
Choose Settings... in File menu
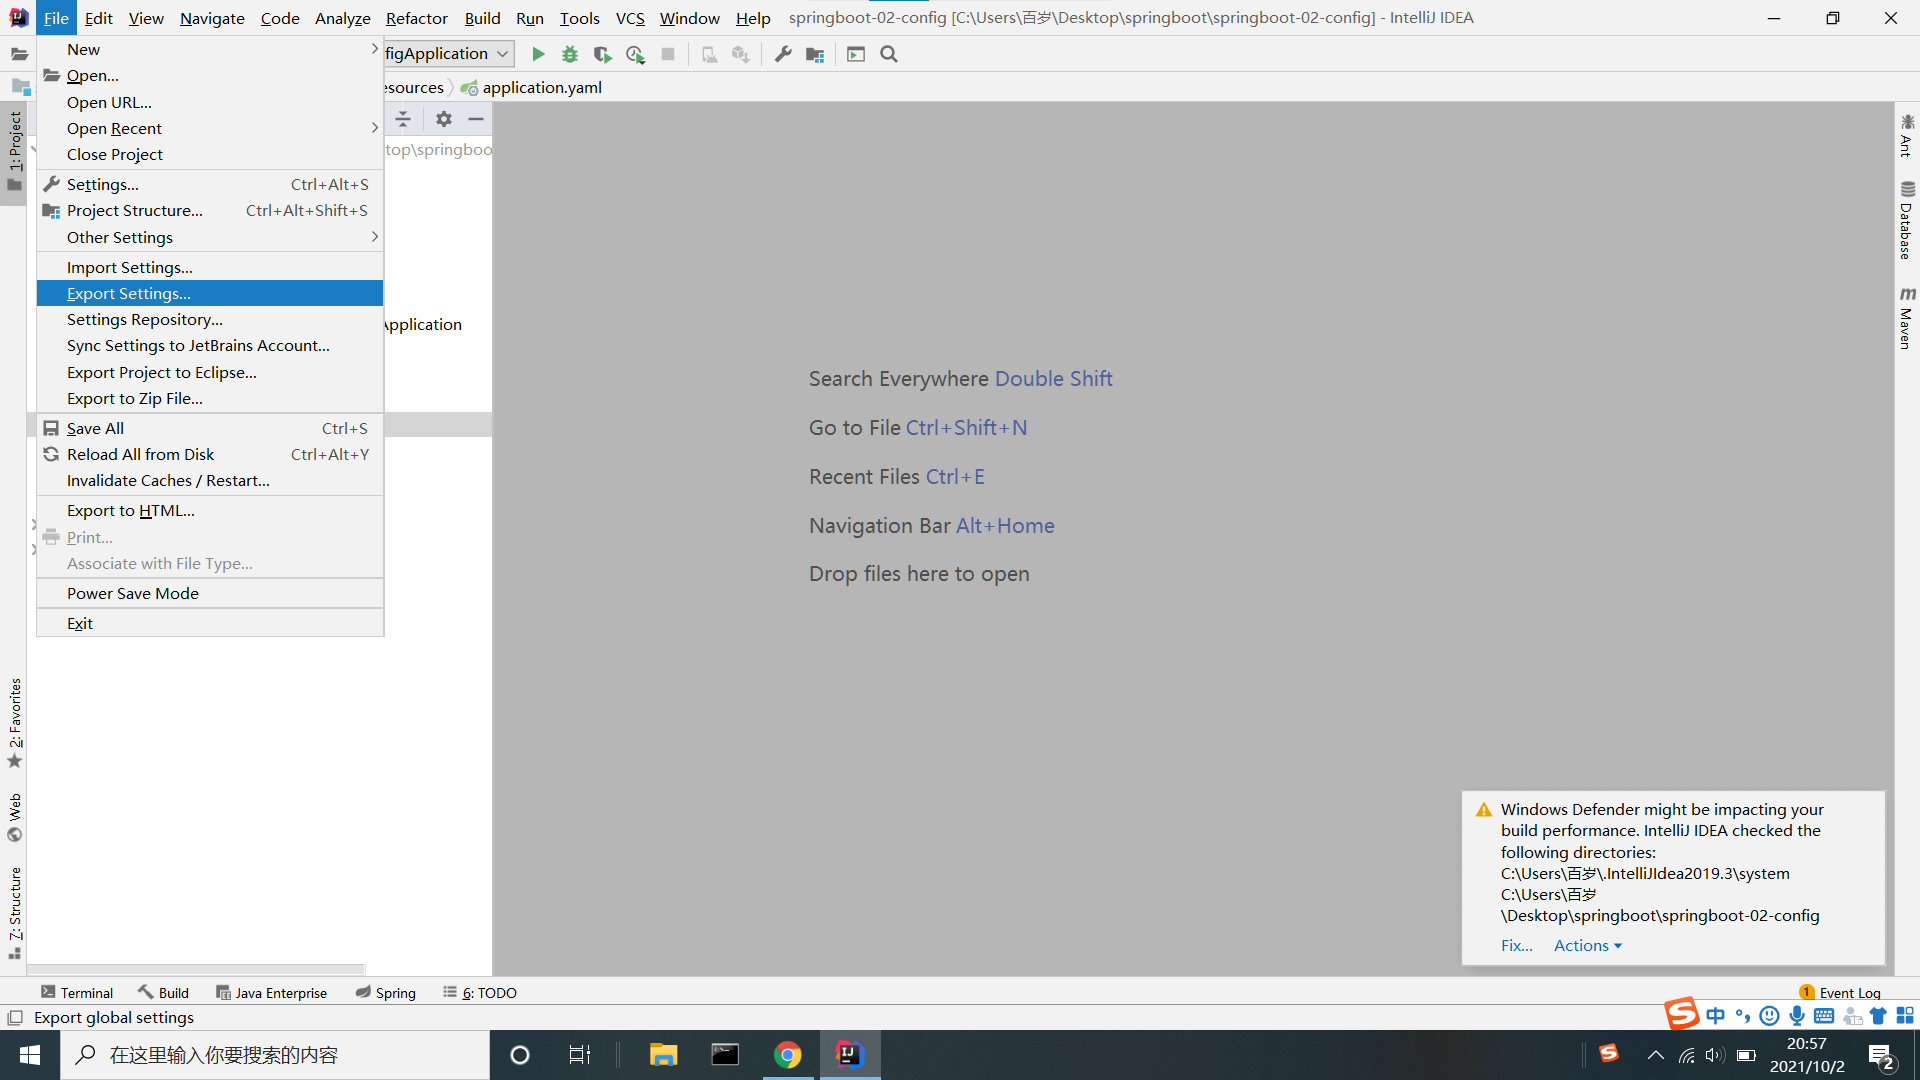tap(210, 184)
